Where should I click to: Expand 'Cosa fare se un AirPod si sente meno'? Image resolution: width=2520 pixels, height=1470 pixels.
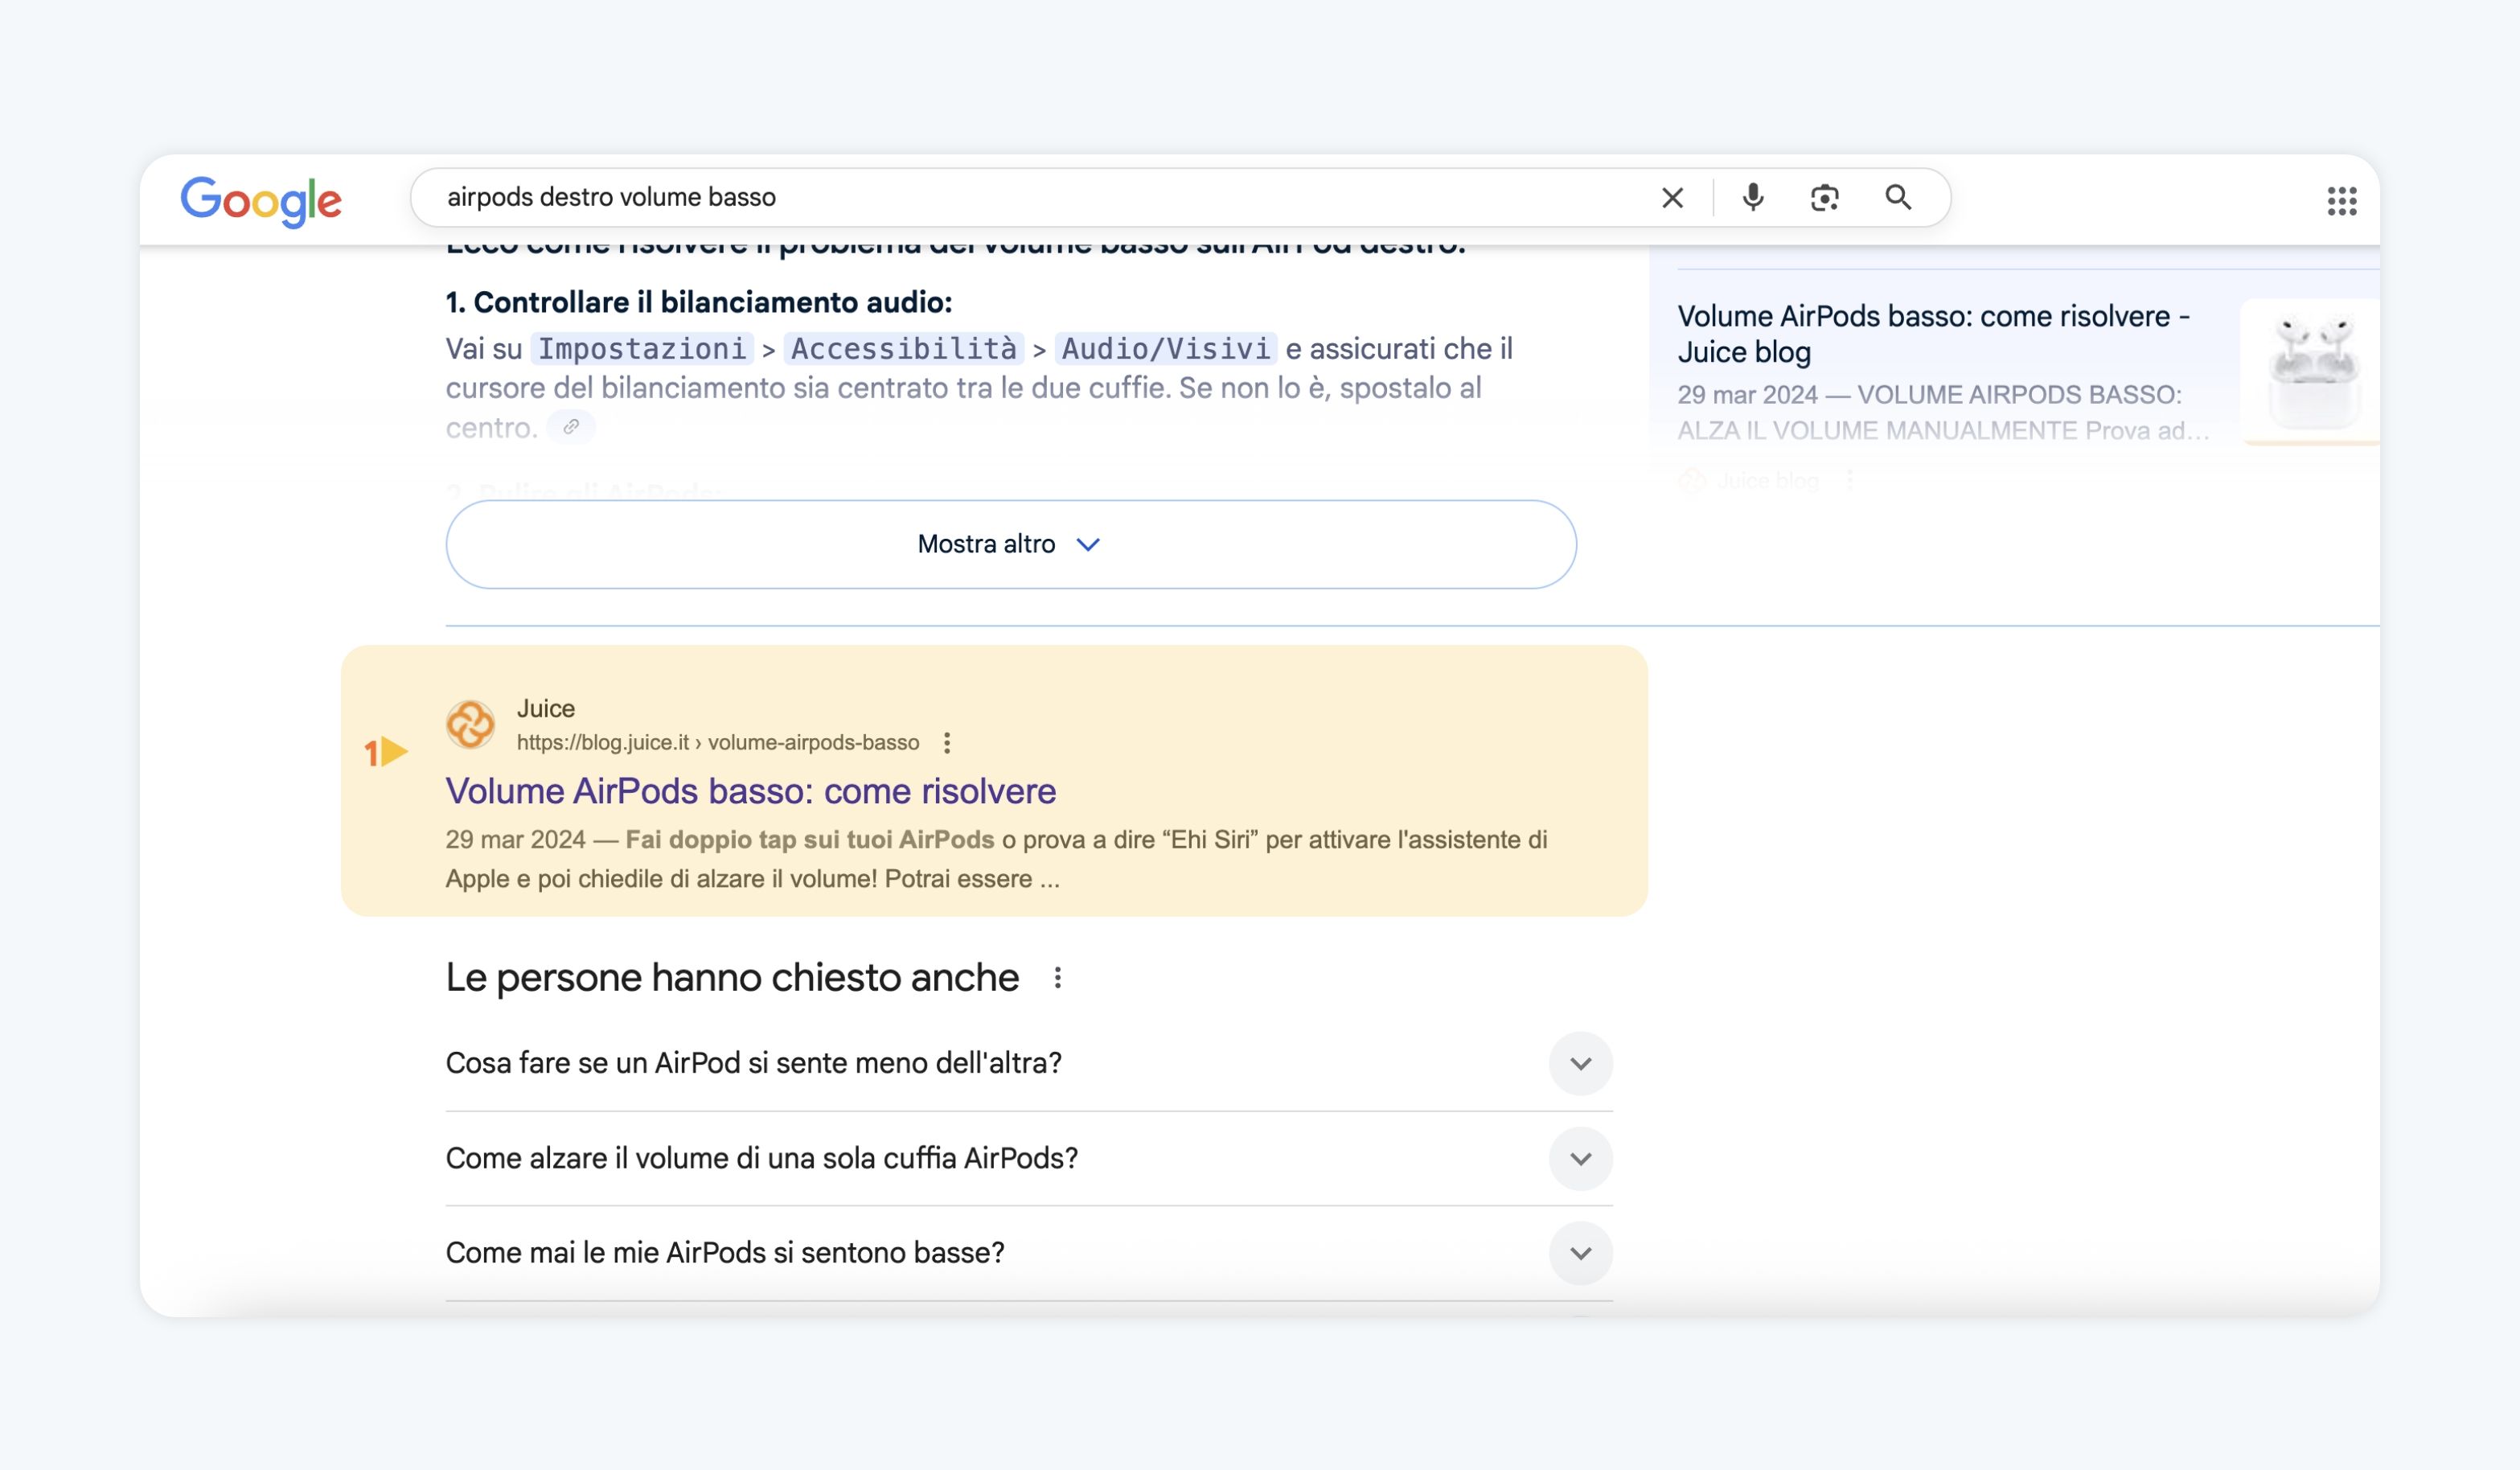[1029, 1063]
